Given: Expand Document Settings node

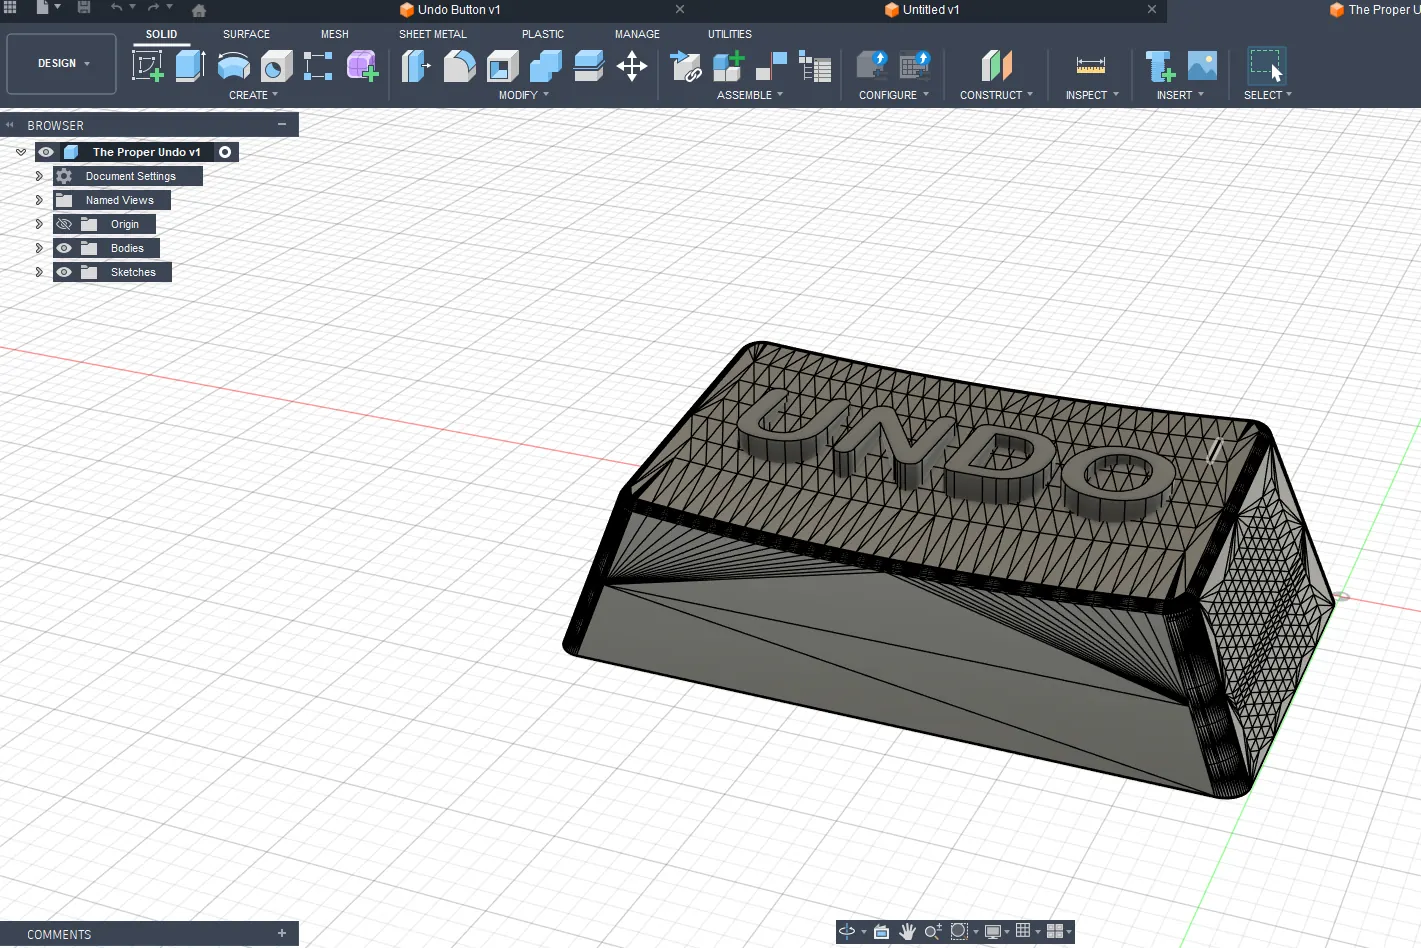Looking at the screenshot, I should tap(39, 176).
